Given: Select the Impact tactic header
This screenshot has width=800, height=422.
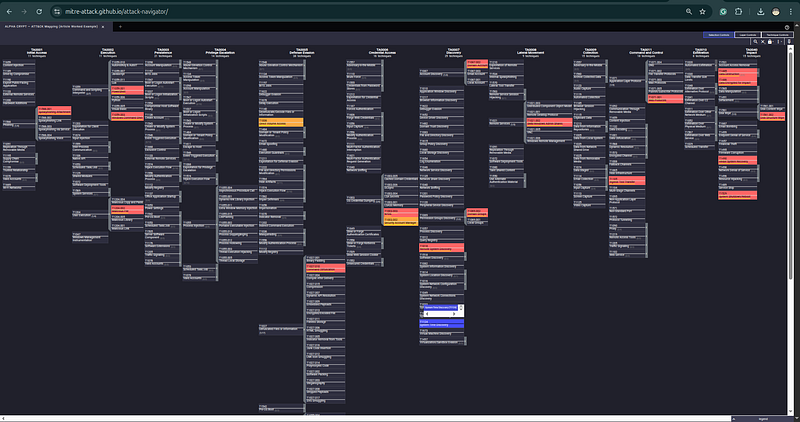Looking at the screenshot, I should (x=751, y=52).
